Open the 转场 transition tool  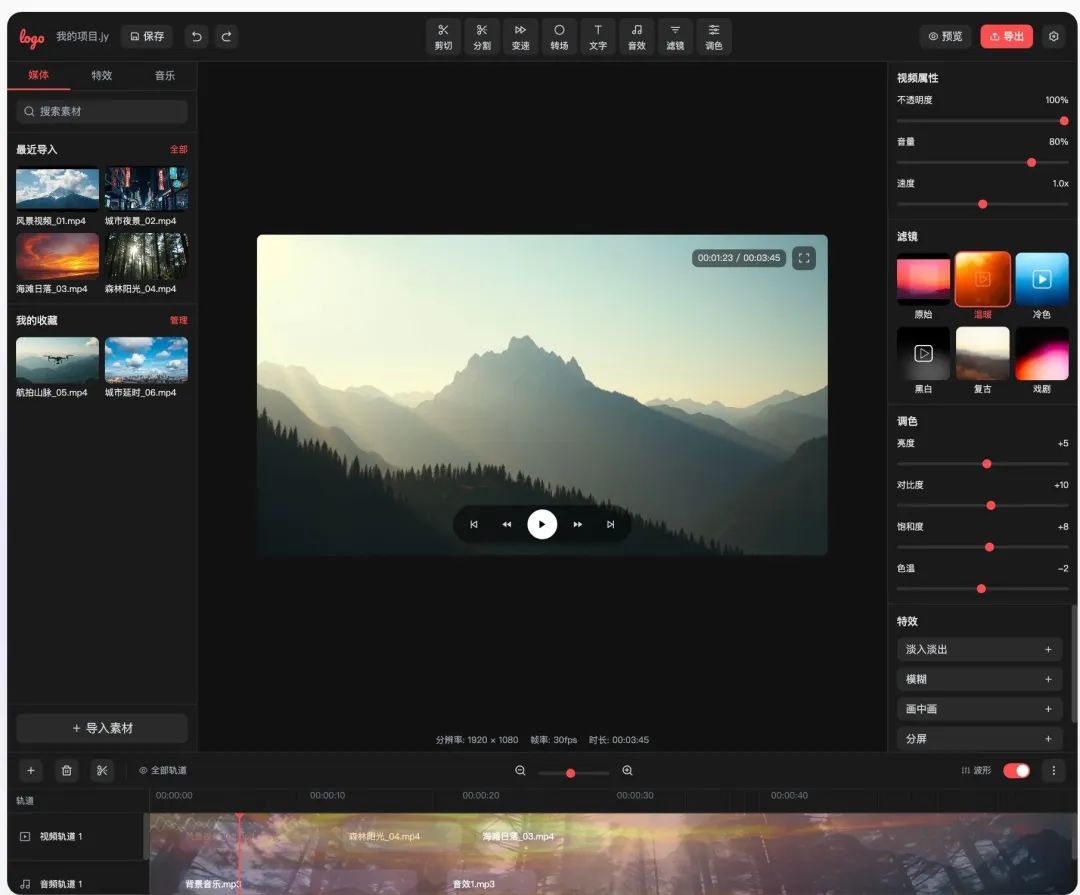[559, 37]
